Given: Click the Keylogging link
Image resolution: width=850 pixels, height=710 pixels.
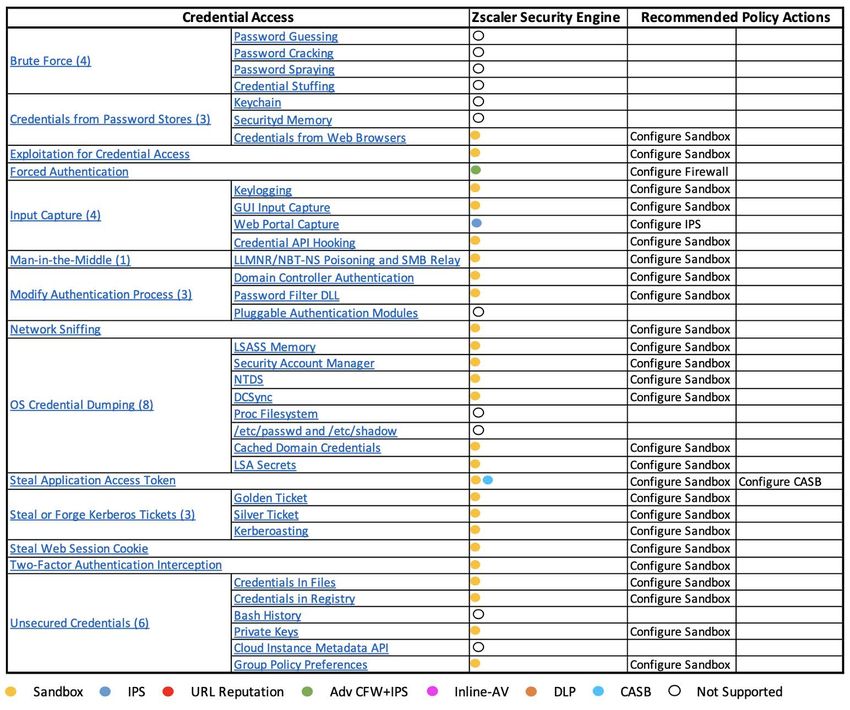Looking at the screenshot, I should pos(263,190).
